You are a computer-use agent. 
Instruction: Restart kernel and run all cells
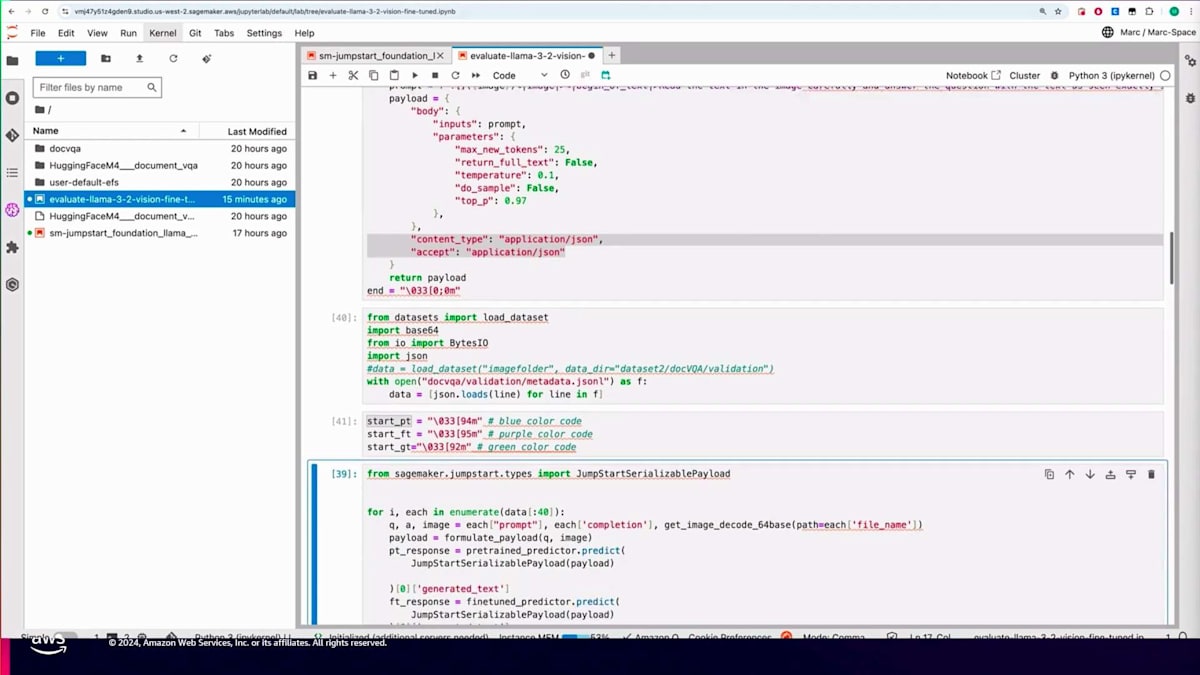[475, 75]
